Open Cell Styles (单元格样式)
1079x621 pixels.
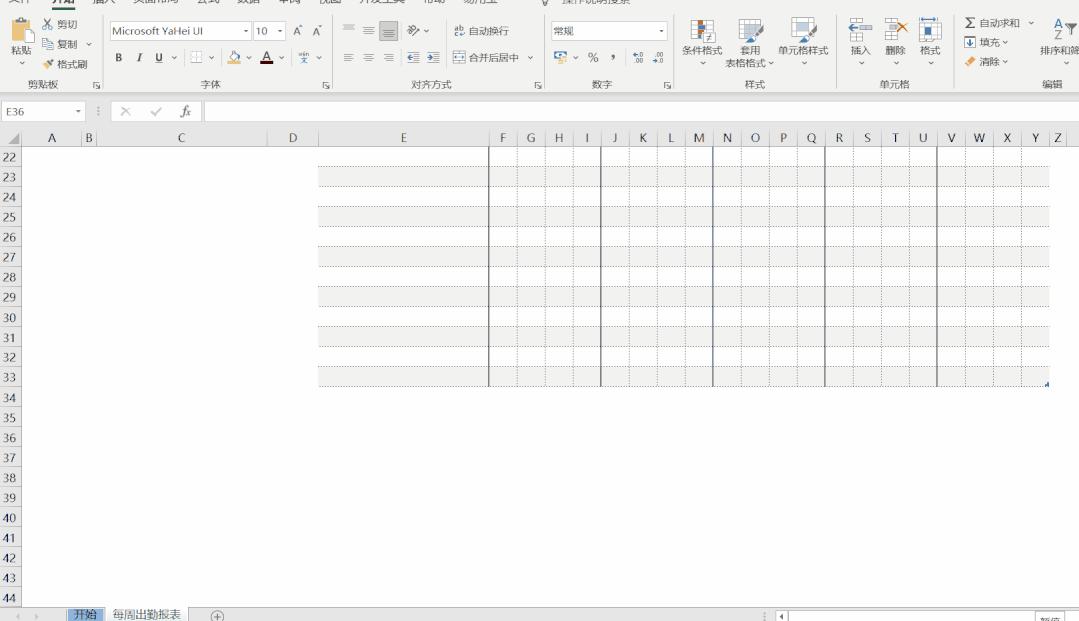point(803,43)
